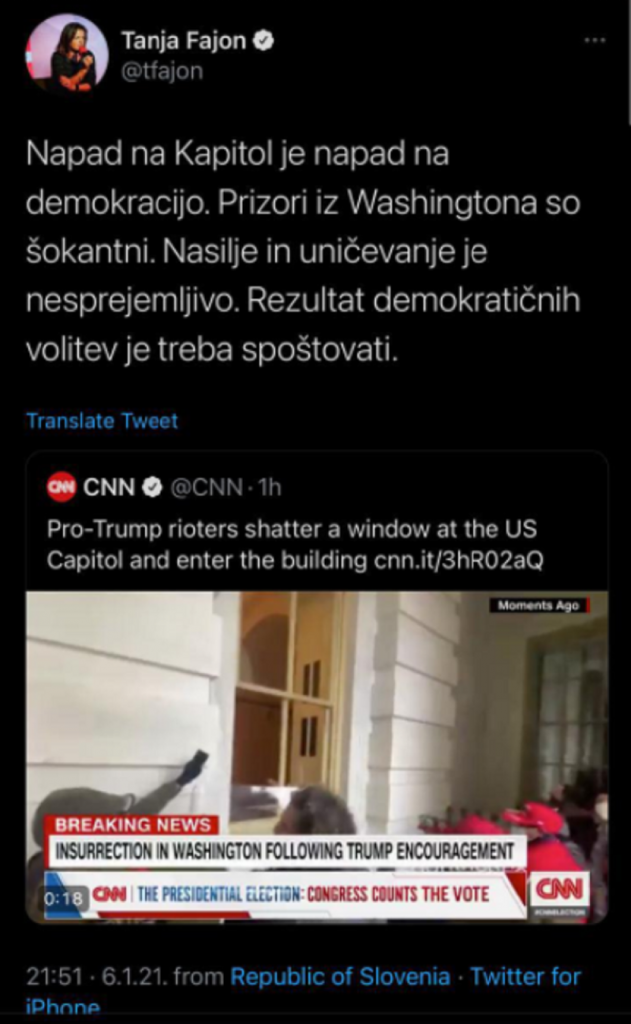The height and width of the screenshot is (1024, 631).
Task: Click the Slovenian tweet text body
Action: click(x=303, y=252)
